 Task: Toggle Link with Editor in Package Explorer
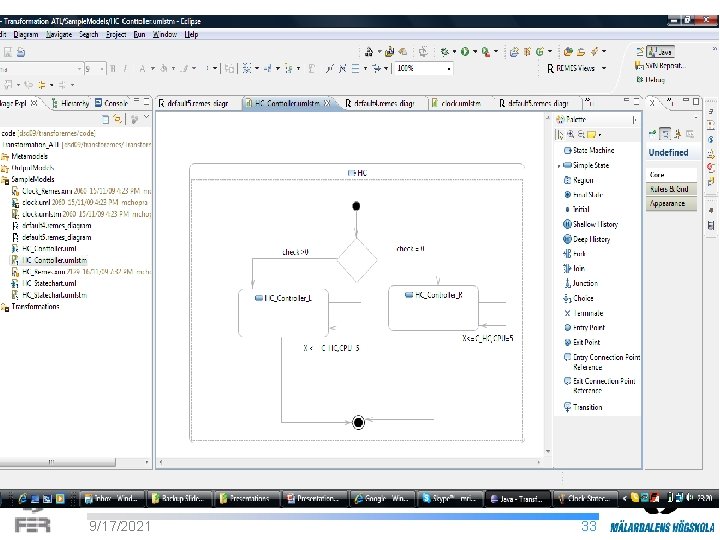click(118, 119)
